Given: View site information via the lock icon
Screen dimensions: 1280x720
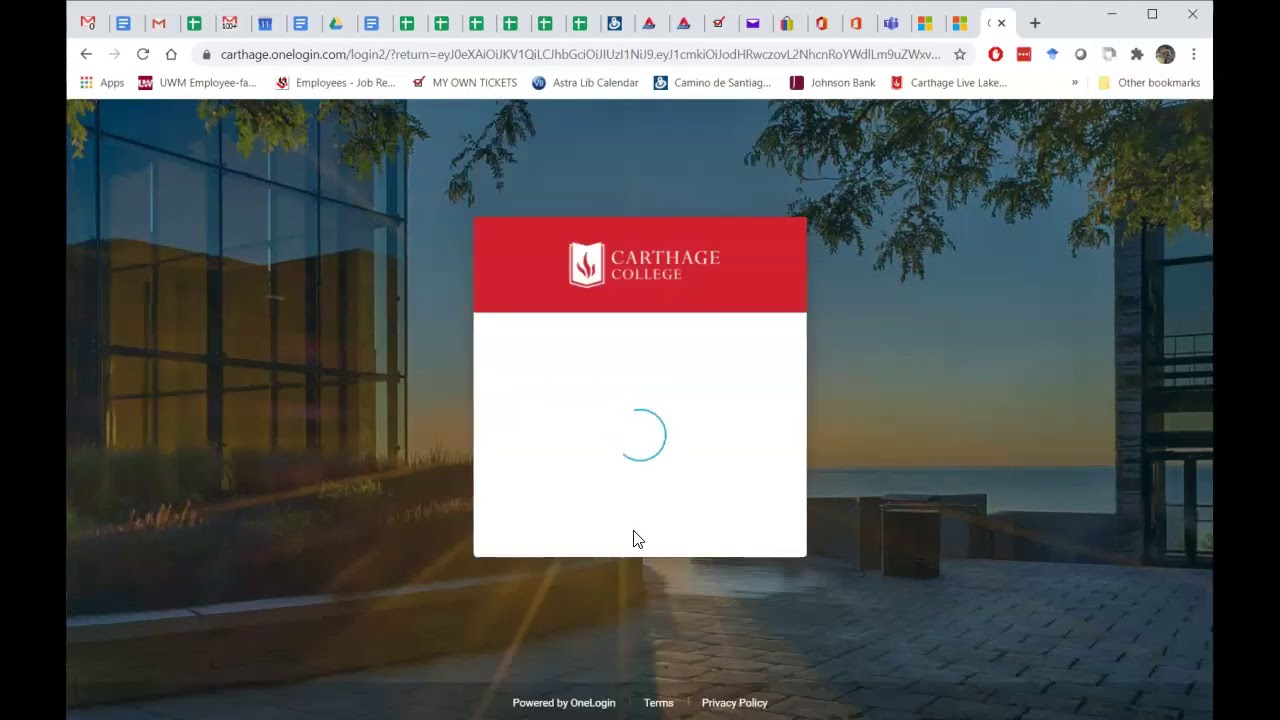Looking at the screenshot, I should 206,54.
